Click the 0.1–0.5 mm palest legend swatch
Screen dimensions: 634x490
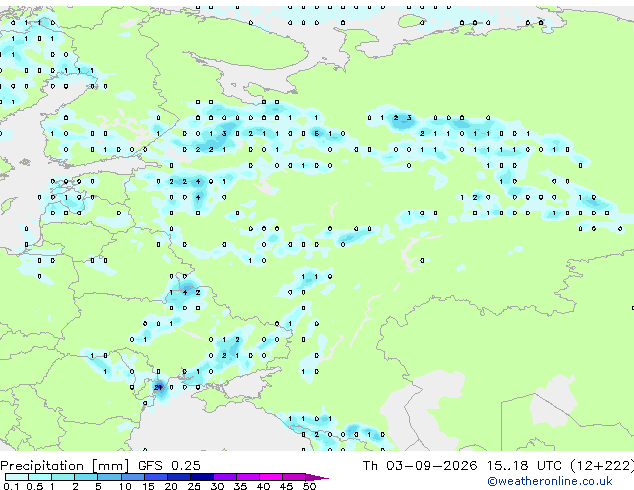tap(17, 477)
